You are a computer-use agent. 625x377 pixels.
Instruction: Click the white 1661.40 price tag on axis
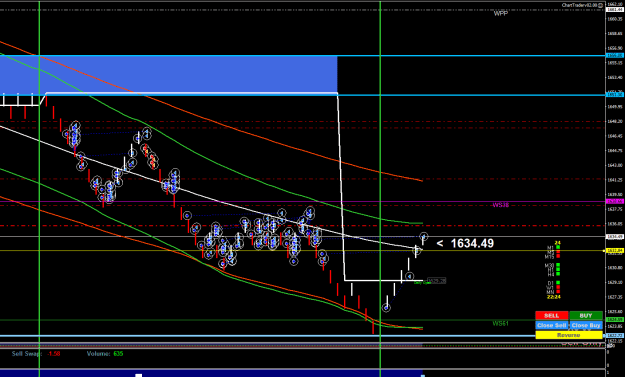614,9
